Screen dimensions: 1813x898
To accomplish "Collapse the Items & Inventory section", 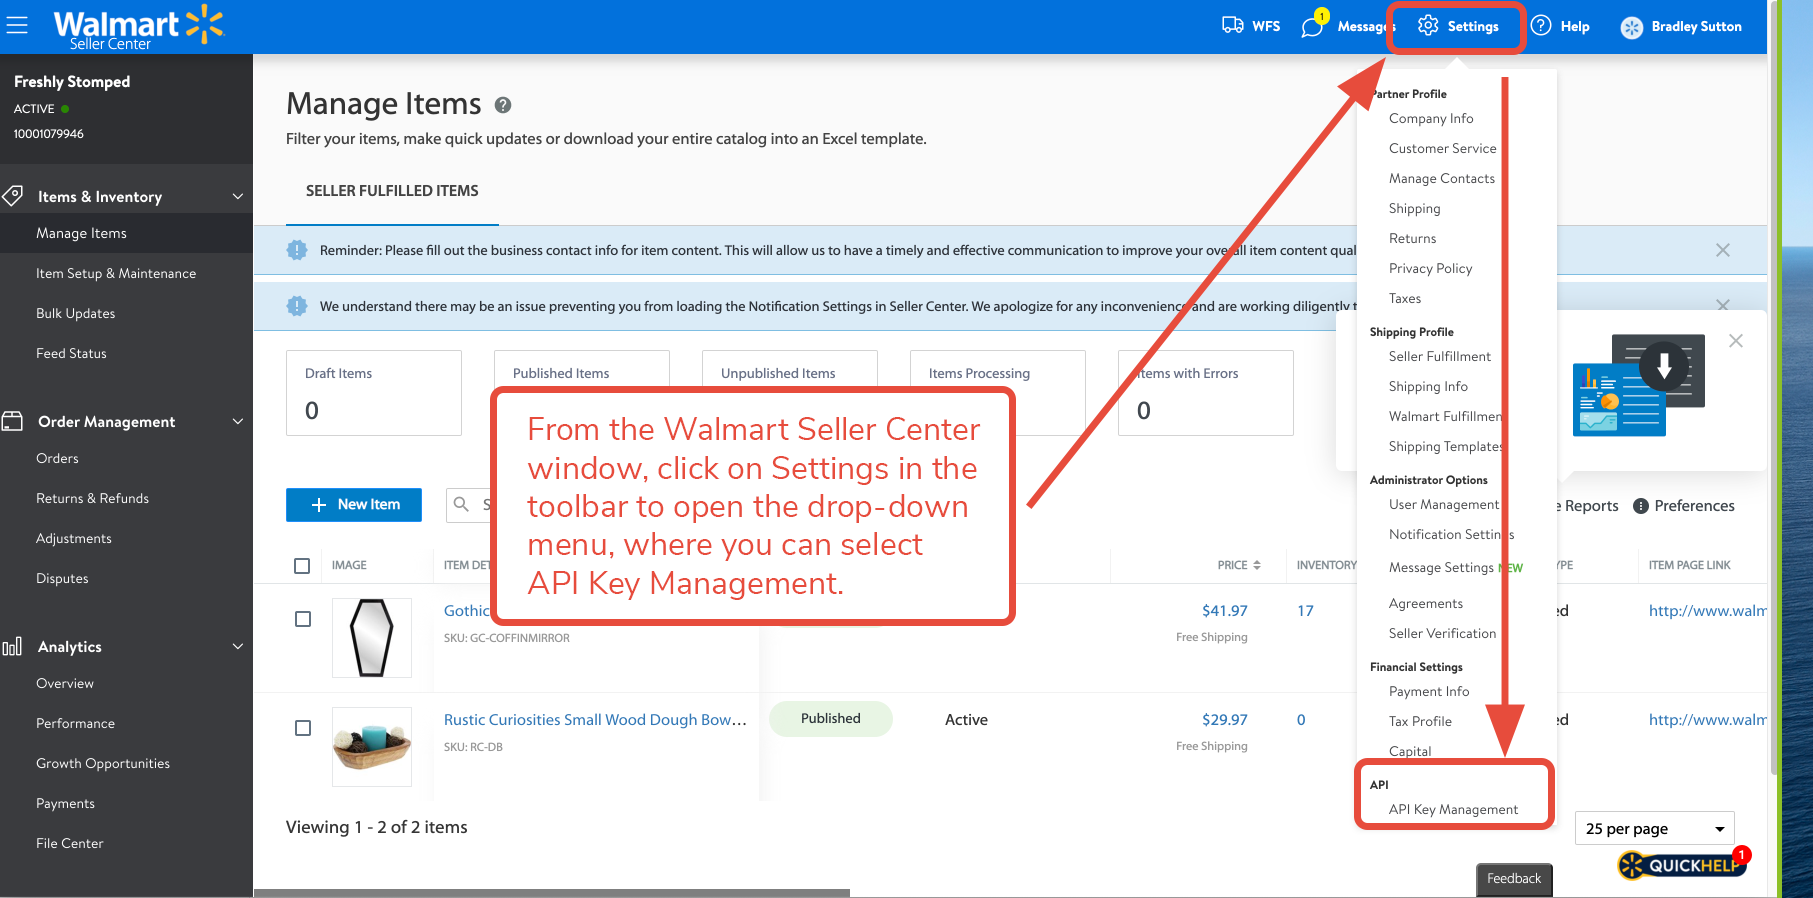I will click(x=238, y=197).
